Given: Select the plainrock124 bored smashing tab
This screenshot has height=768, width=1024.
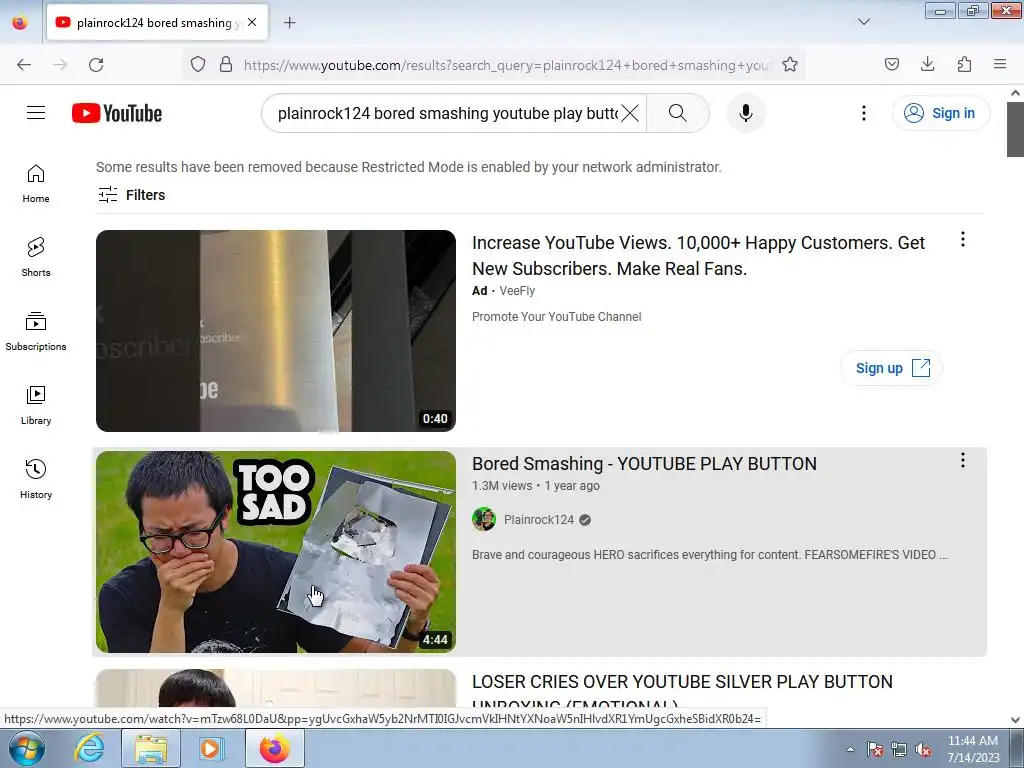Looking at the screenshot, I should coord(157,23).
